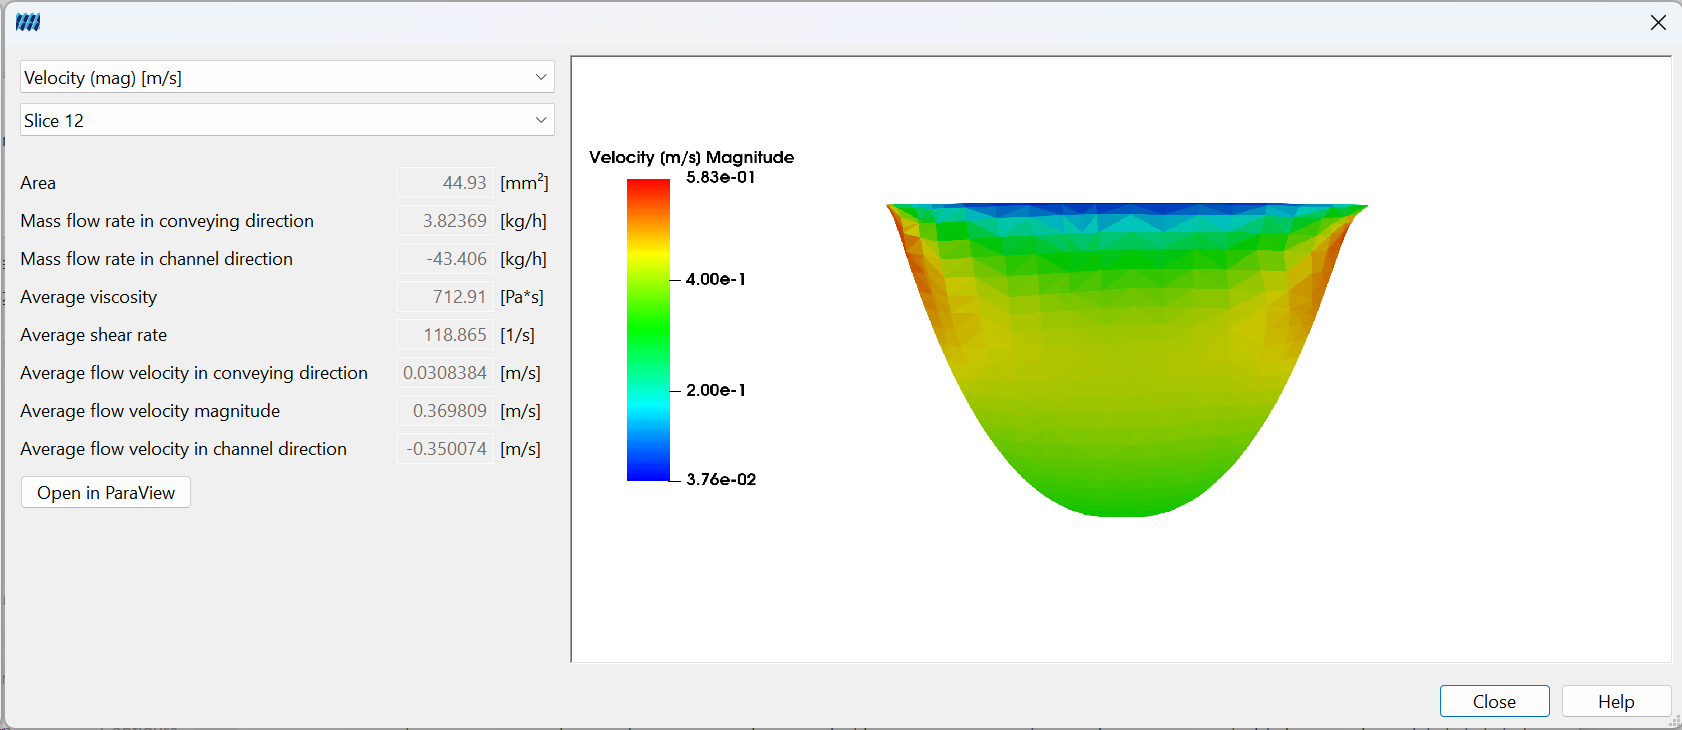Viewport: 1682px width, 730px height.
Task: Close the dialog with the X icon
Action: tap(1658, 22)
